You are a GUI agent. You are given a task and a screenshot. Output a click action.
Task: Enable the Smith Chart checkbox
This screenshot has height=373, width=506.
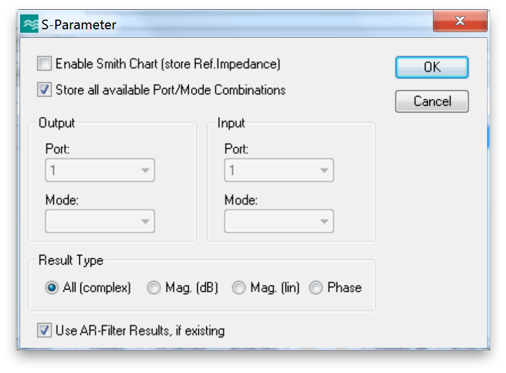(x=44, y=64)
